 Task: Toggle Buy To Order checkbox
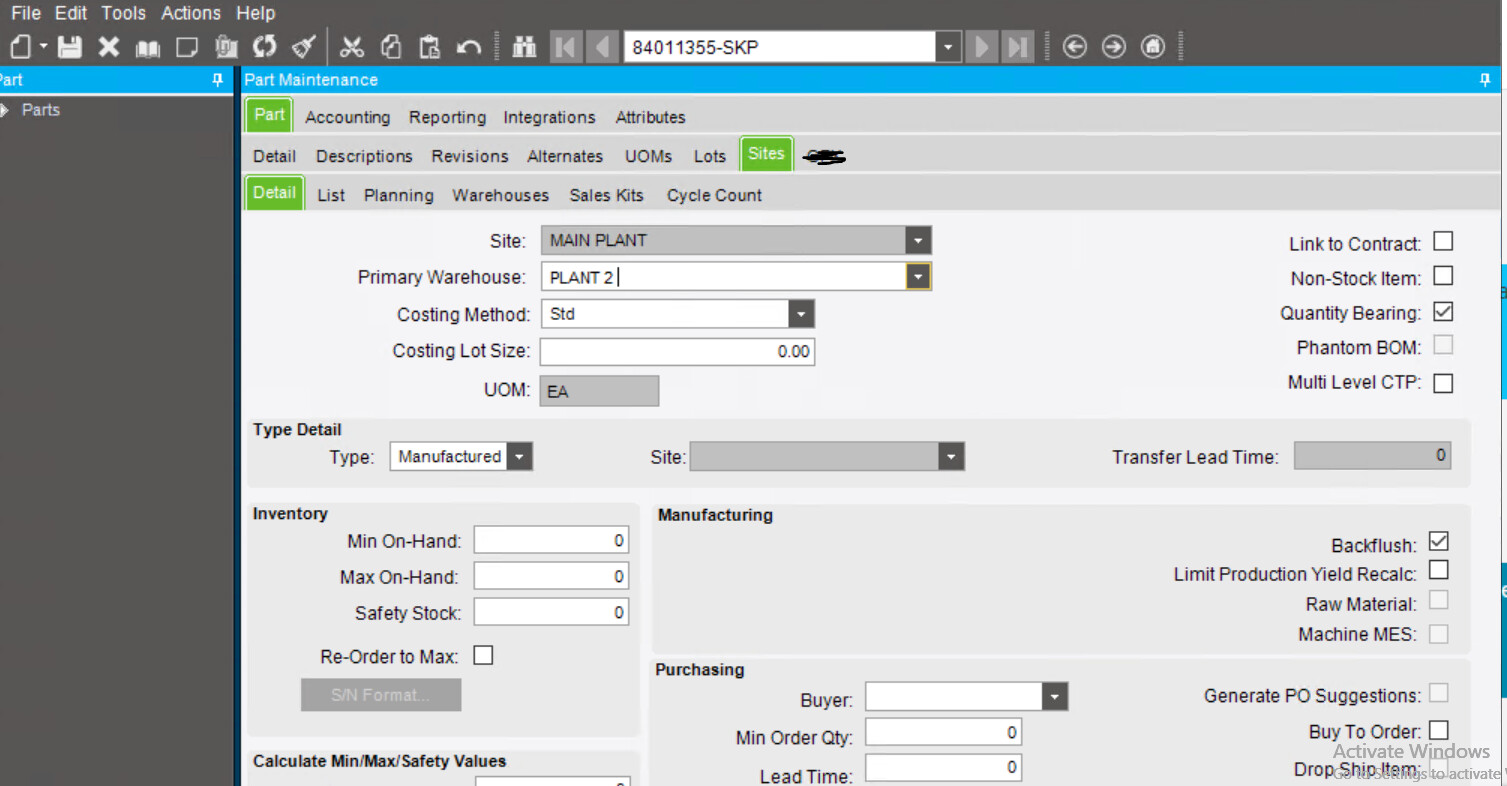1439,729
